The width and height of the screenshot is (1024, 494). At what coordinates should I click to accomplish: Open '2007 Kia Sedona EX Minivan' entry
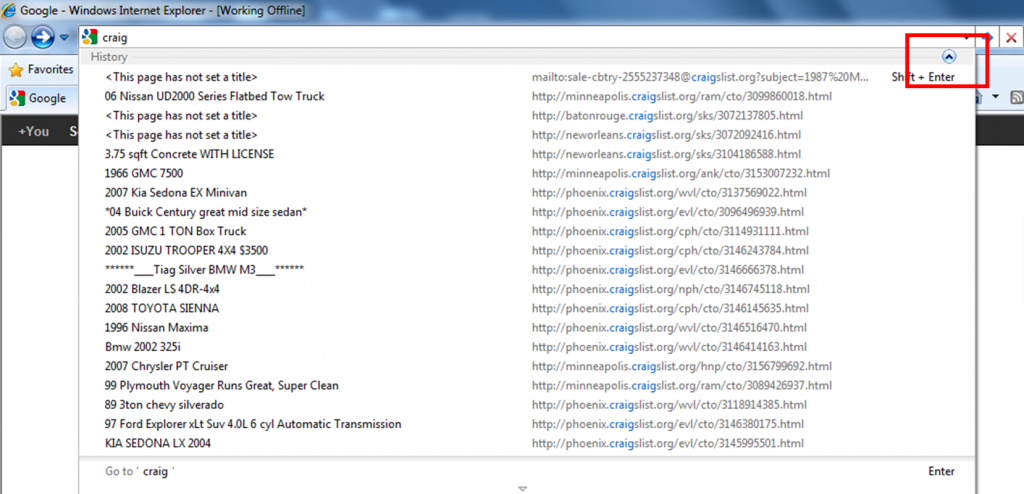pos(526,193)
